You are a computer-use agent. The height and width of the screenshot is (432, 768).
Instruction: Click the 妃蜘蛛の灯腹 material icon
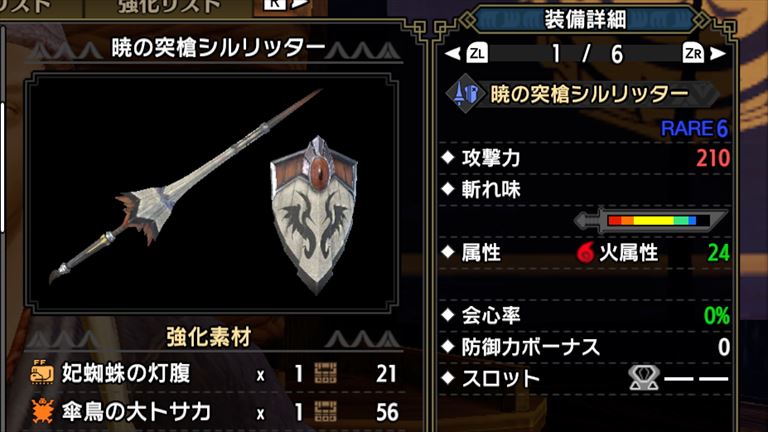[42, 372]
